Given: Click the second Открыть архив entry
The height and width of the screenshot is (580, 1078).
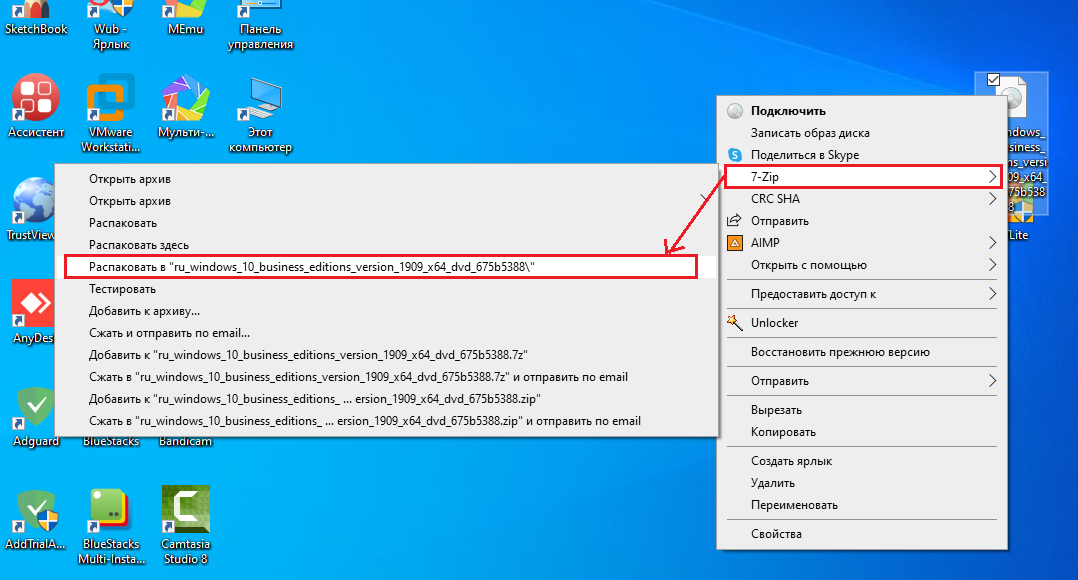Looking at the screenshot, I should point(386,201).
